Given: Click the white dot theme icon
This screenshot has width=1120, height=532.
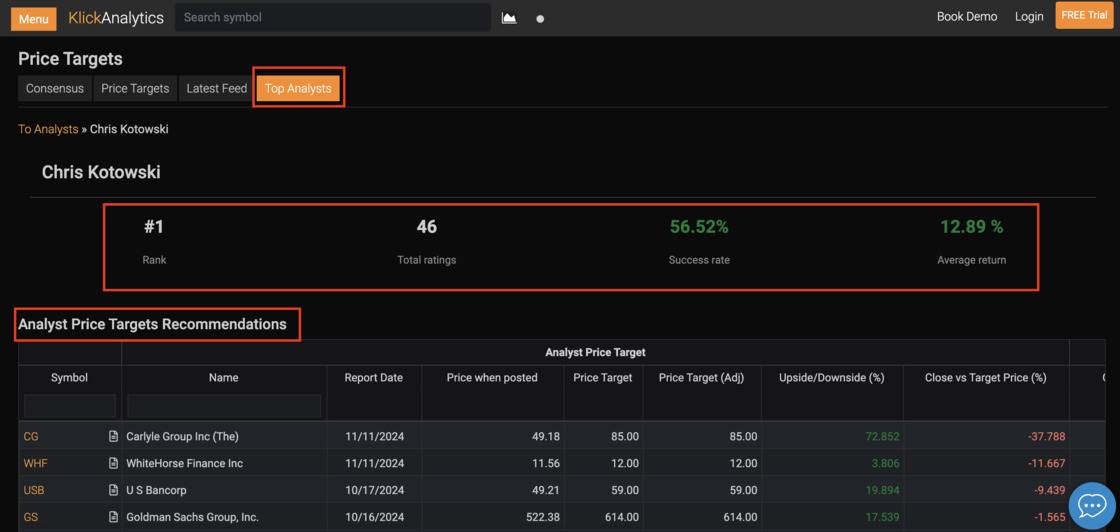Looking at the screenshot, I should (x=540, y=19).
